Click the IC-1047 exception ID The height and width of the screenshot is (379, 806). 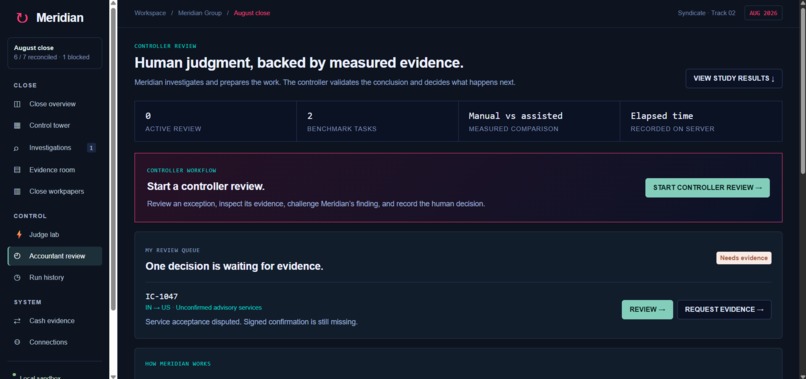(x=162, y=296)
